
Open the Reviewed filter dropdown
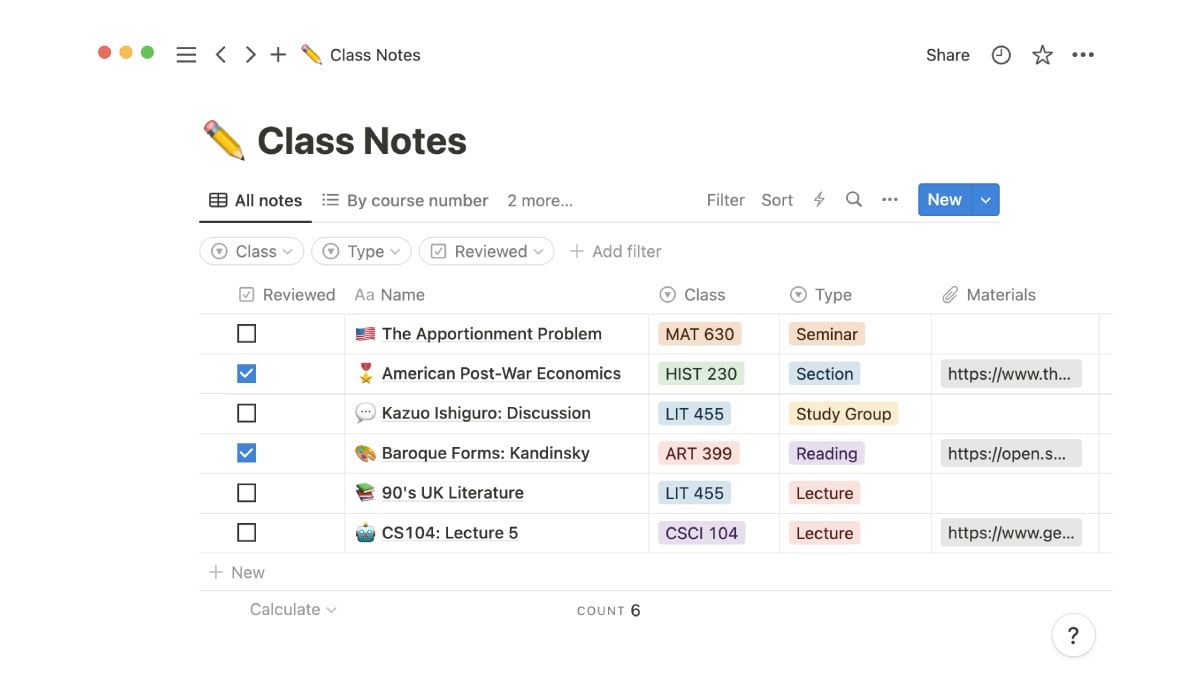tap(487, 252)
